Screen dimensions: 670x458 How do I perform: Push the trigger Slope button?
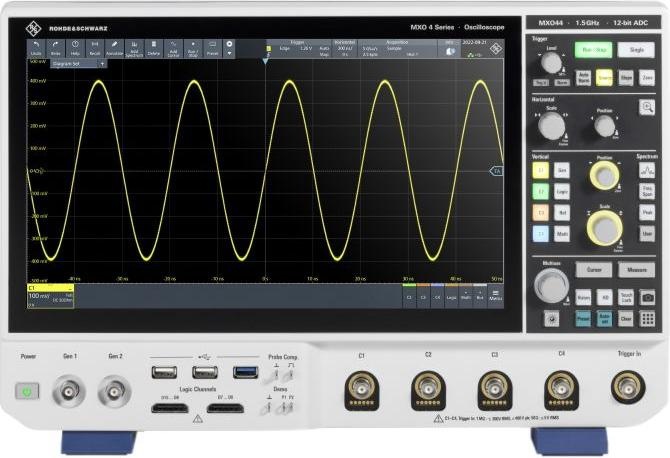[626, 78]
